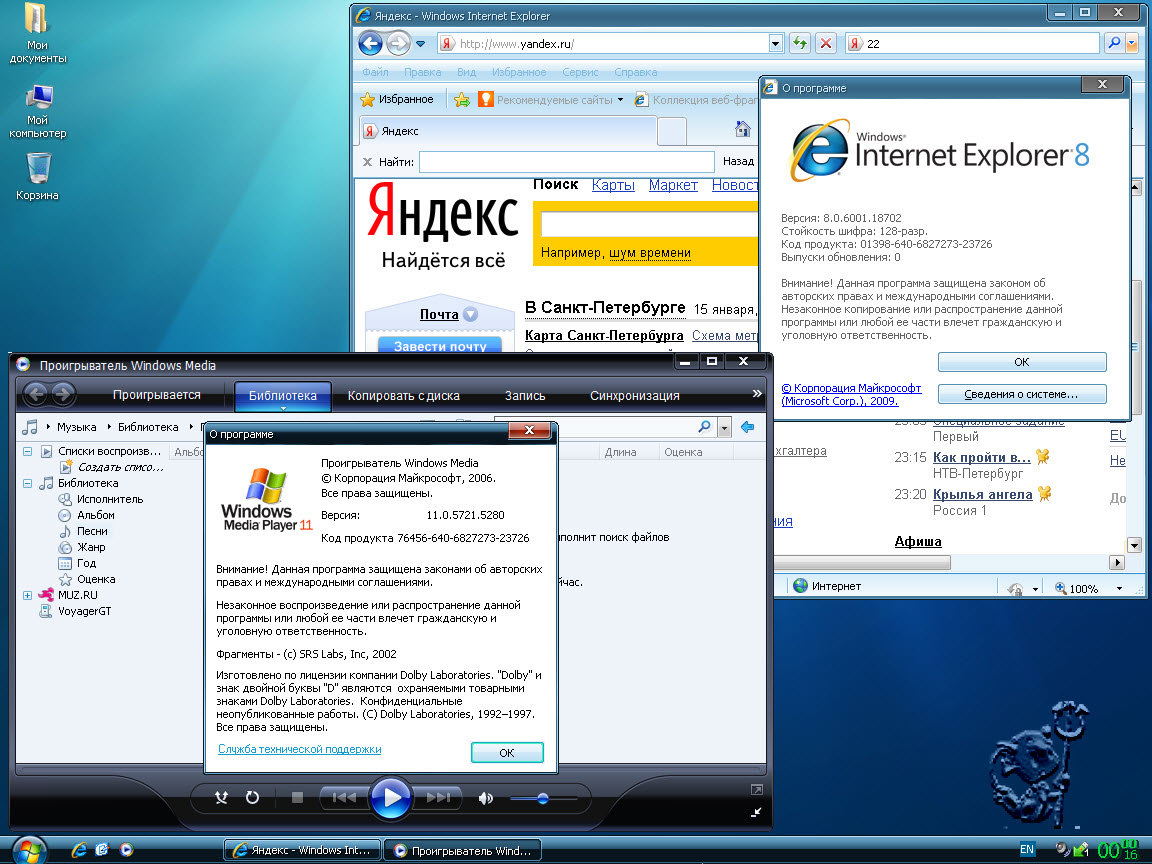Click the IE Home page icon
Viewport: 1152px width, 864px height.
click(x=742, y=129)
